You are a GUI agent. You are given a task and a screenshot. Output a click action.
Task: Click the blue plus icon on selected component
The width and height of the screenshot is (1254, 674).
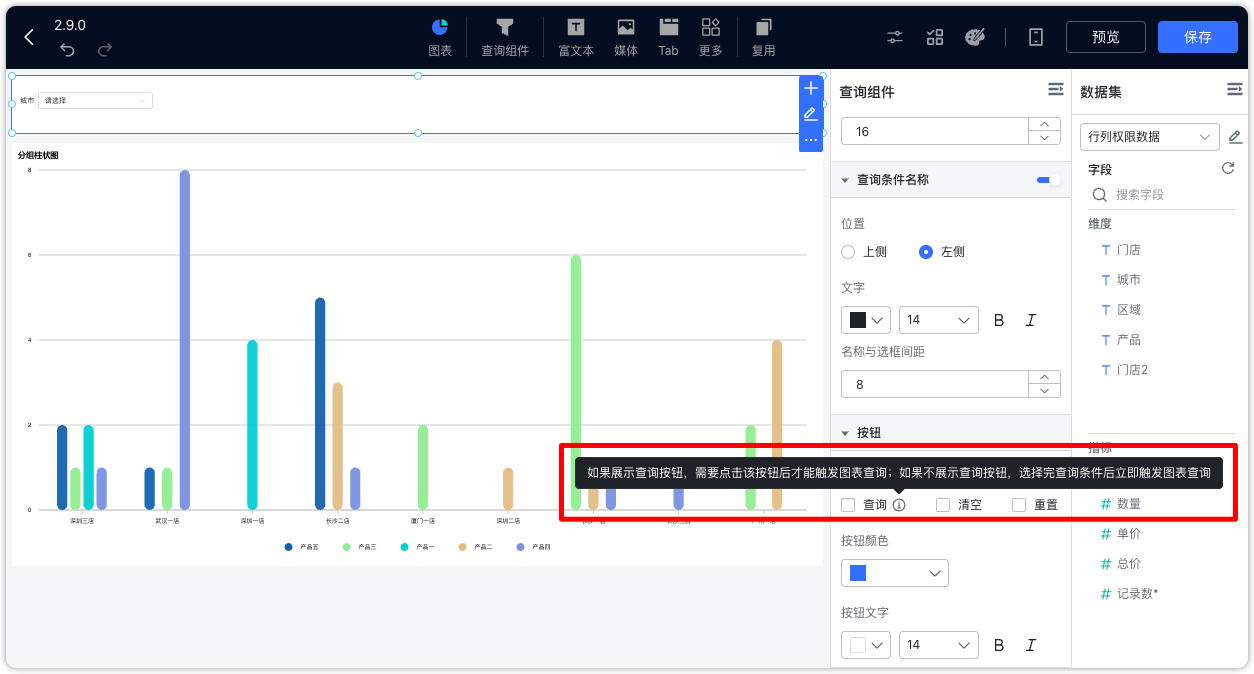[x=811, y=88]
